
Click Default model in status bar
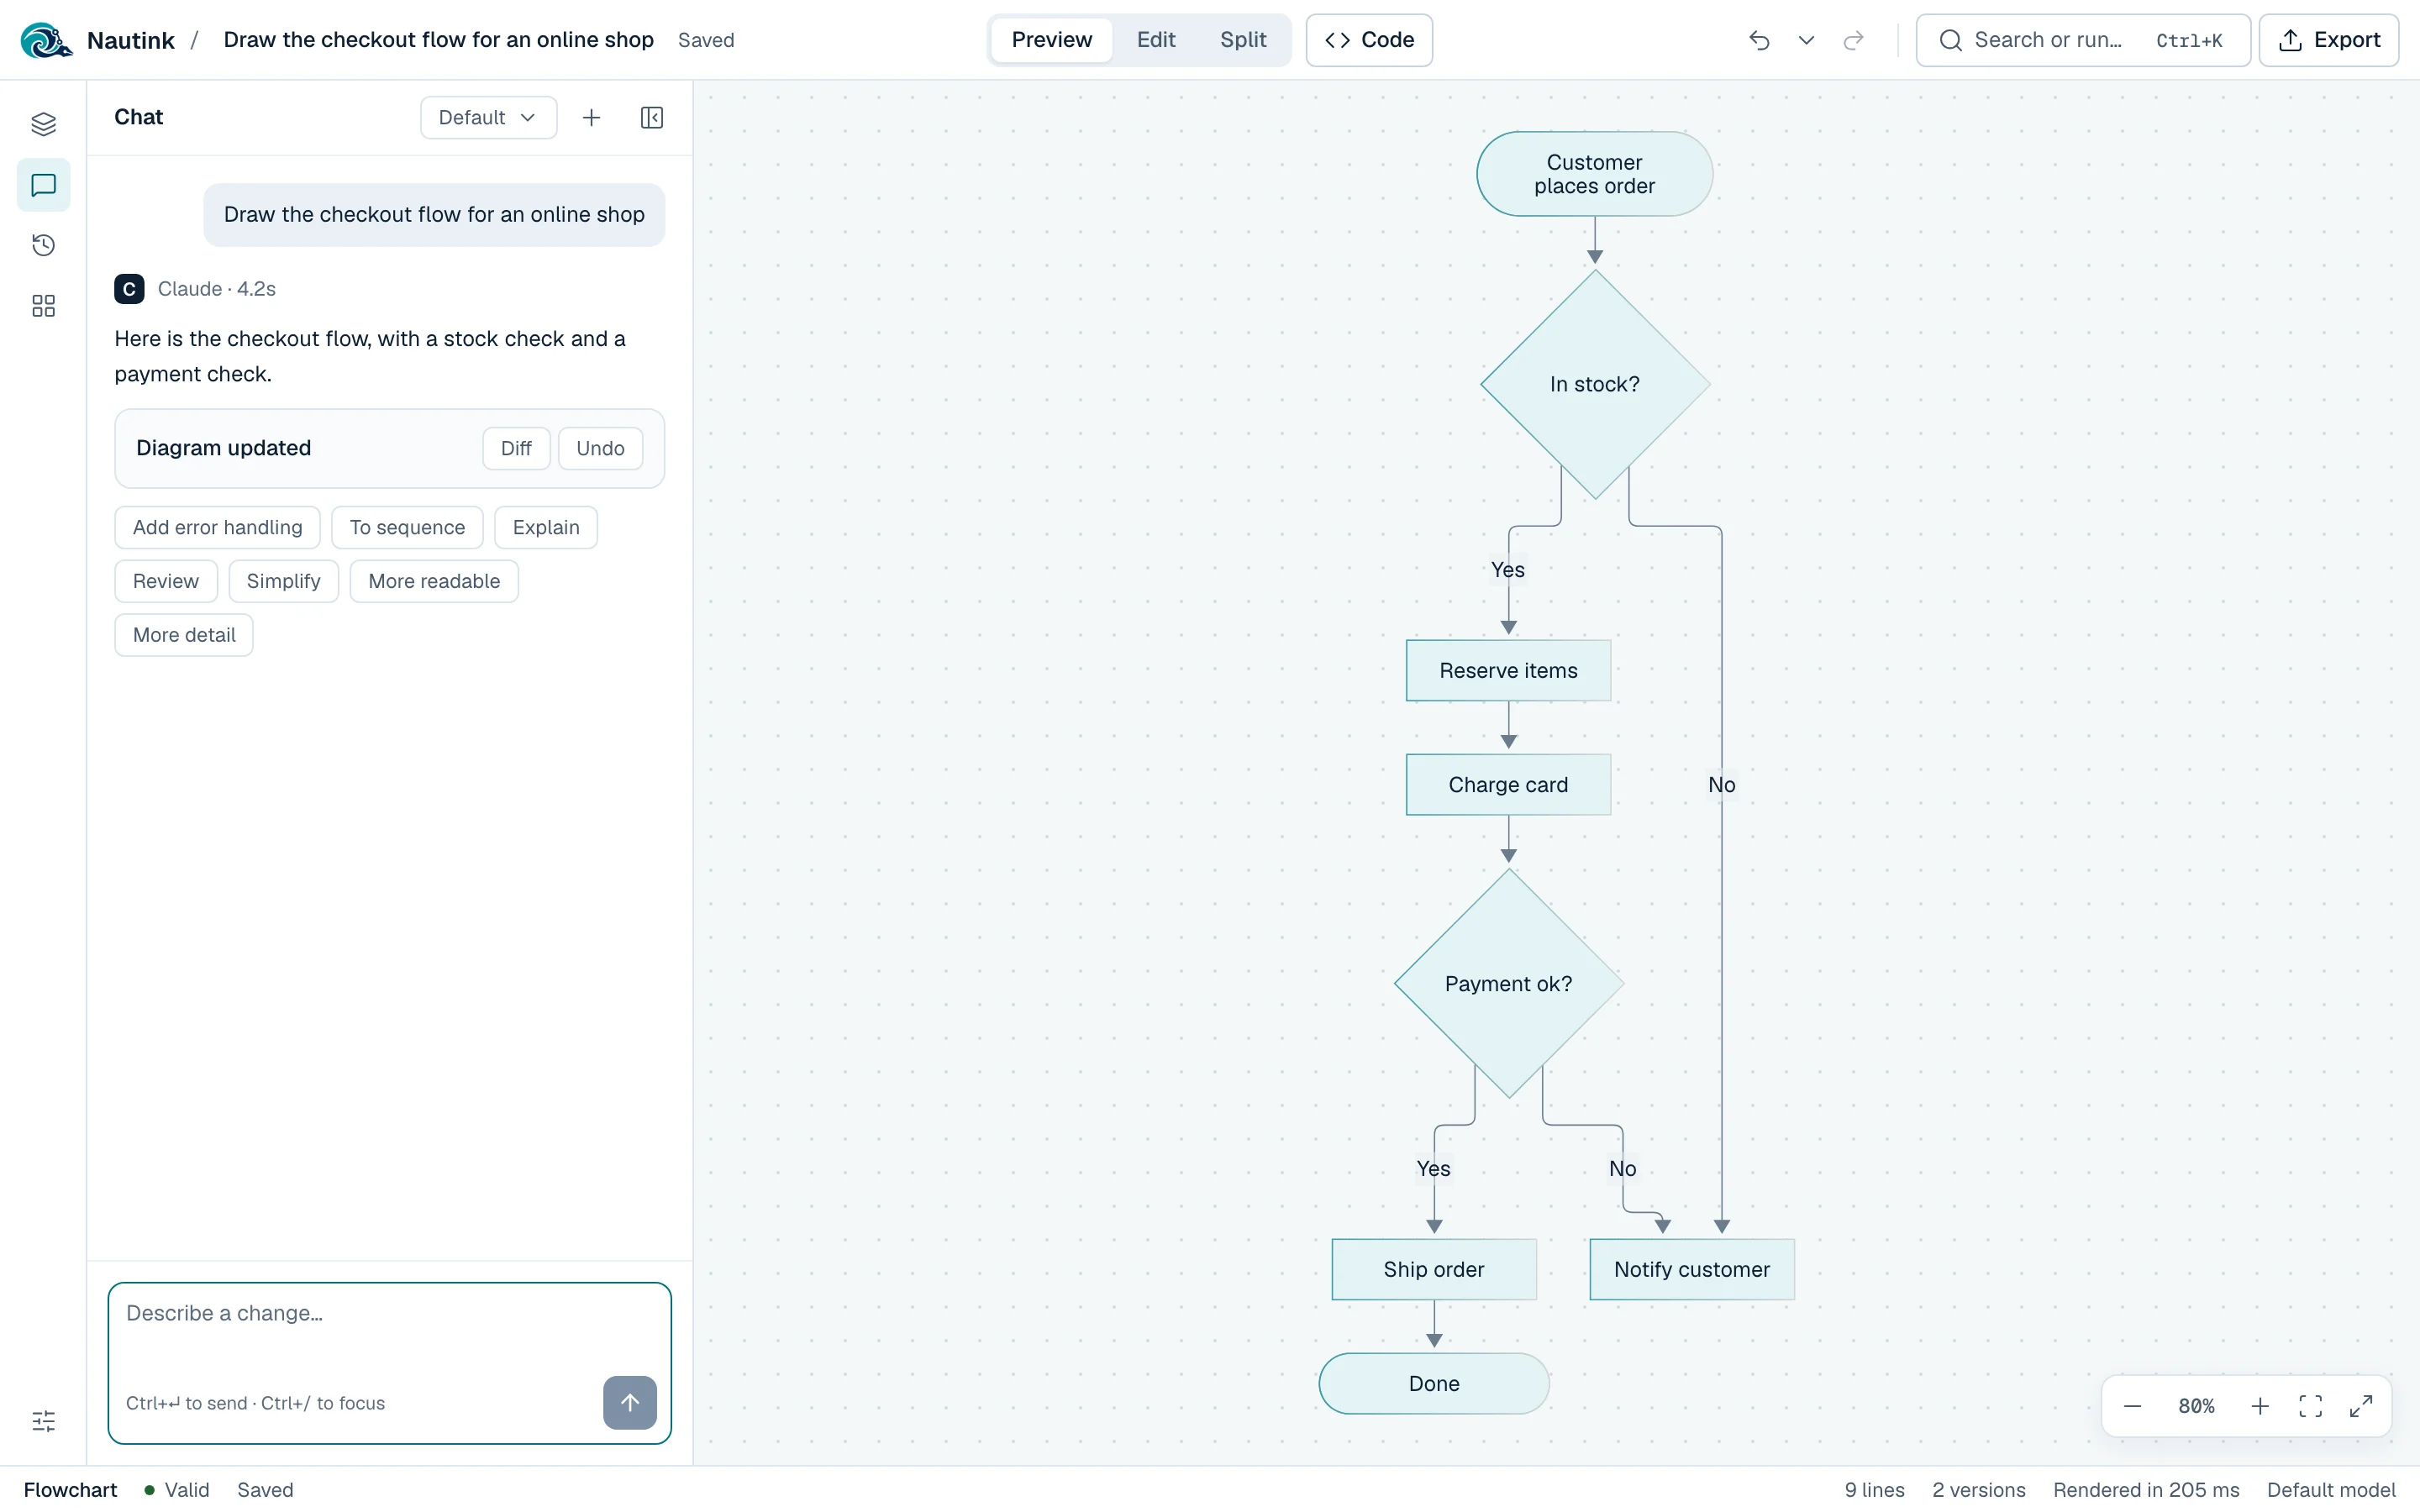pos(2331,1489)
